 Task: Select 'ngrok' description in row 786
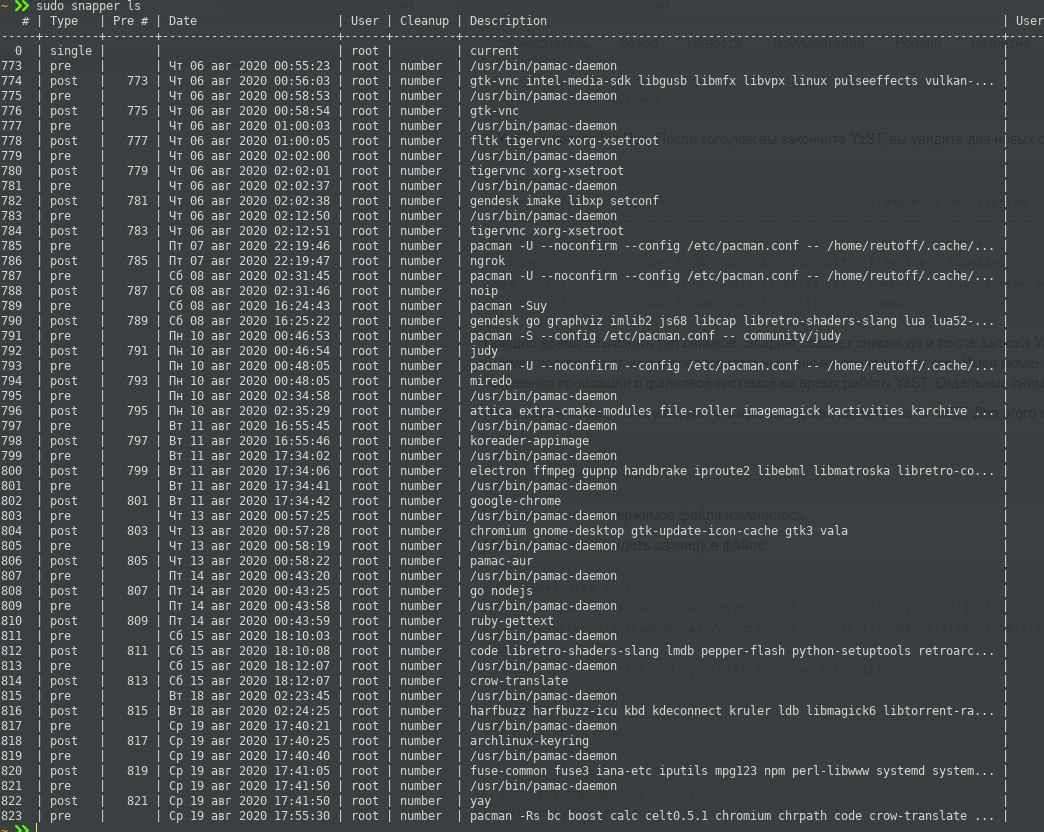coord(487,261)
